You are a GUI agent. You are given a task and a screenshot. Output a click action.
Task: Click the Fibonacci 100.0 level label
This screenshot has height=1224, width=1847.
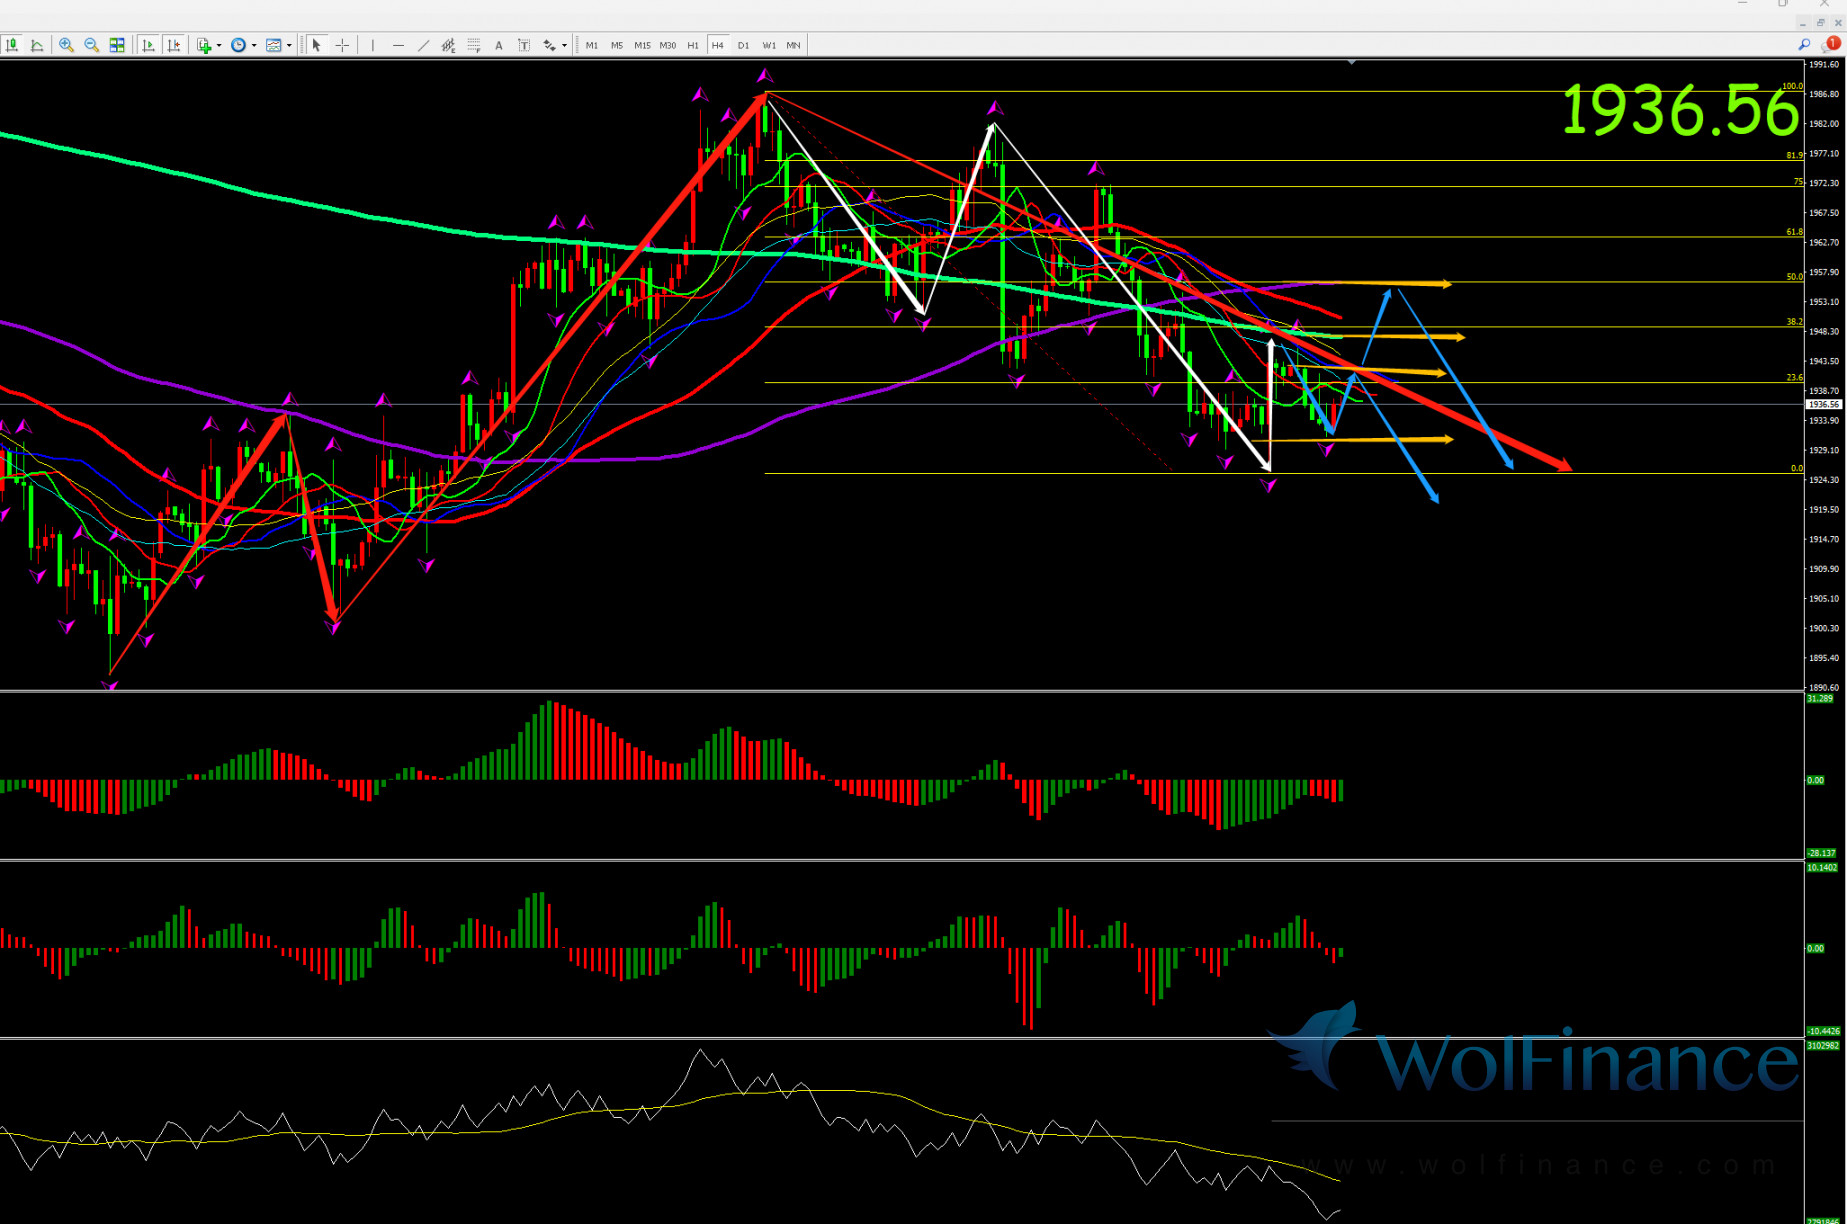point(1792,86)
